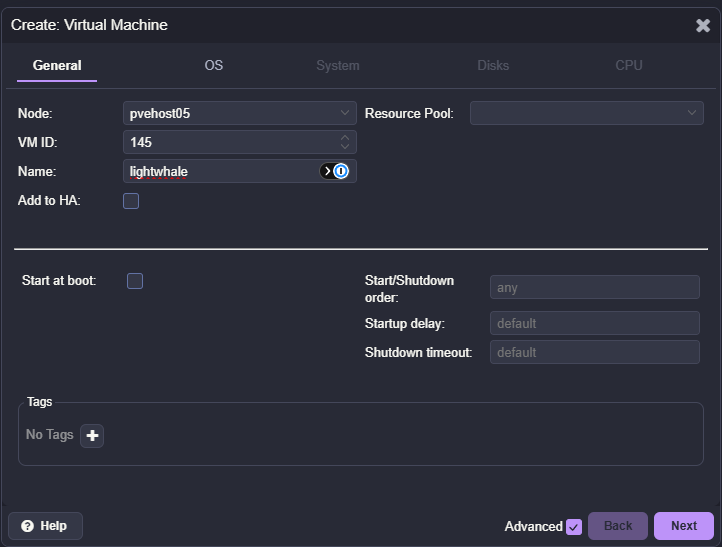722x547 pixels.
Task: Focus the Start/Shutdown order field
Action: [594, 288]
